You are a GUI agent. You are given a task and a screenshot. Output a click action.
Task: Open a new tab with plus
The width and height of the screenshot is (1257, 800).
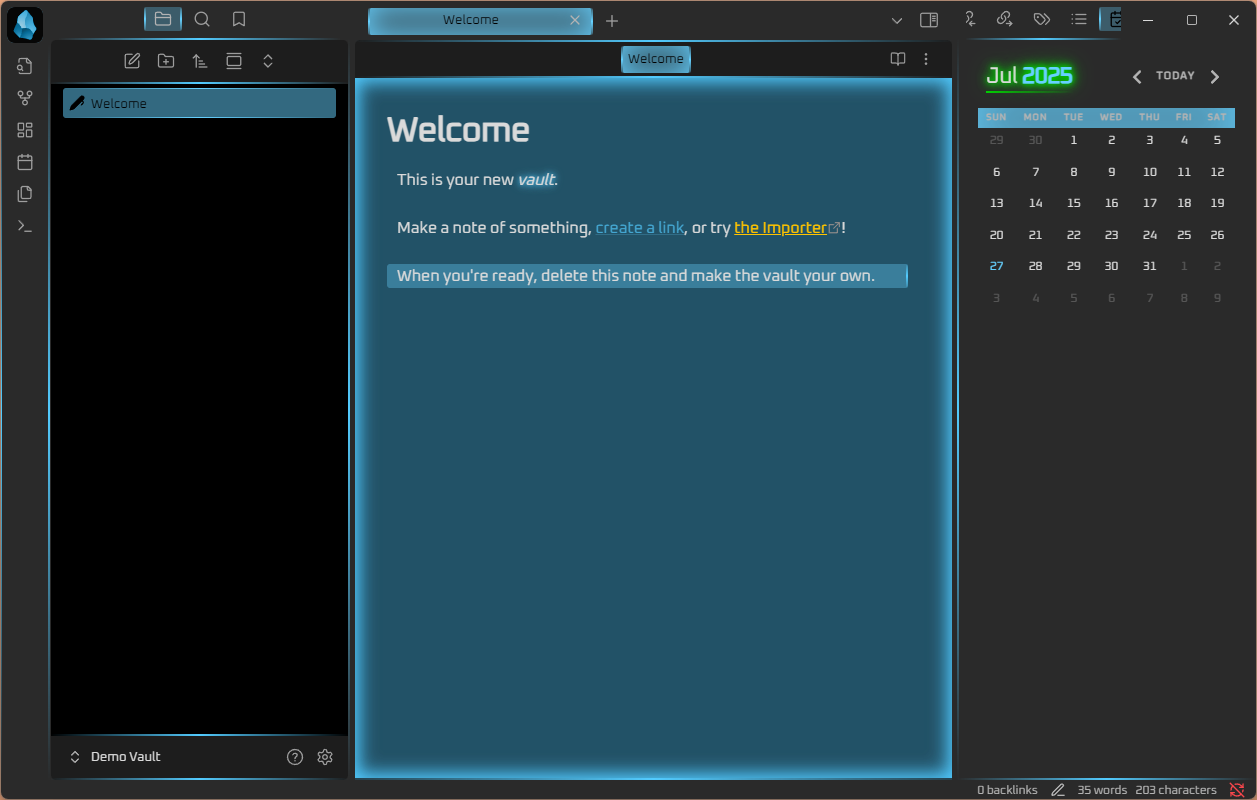tap(612, 20)
